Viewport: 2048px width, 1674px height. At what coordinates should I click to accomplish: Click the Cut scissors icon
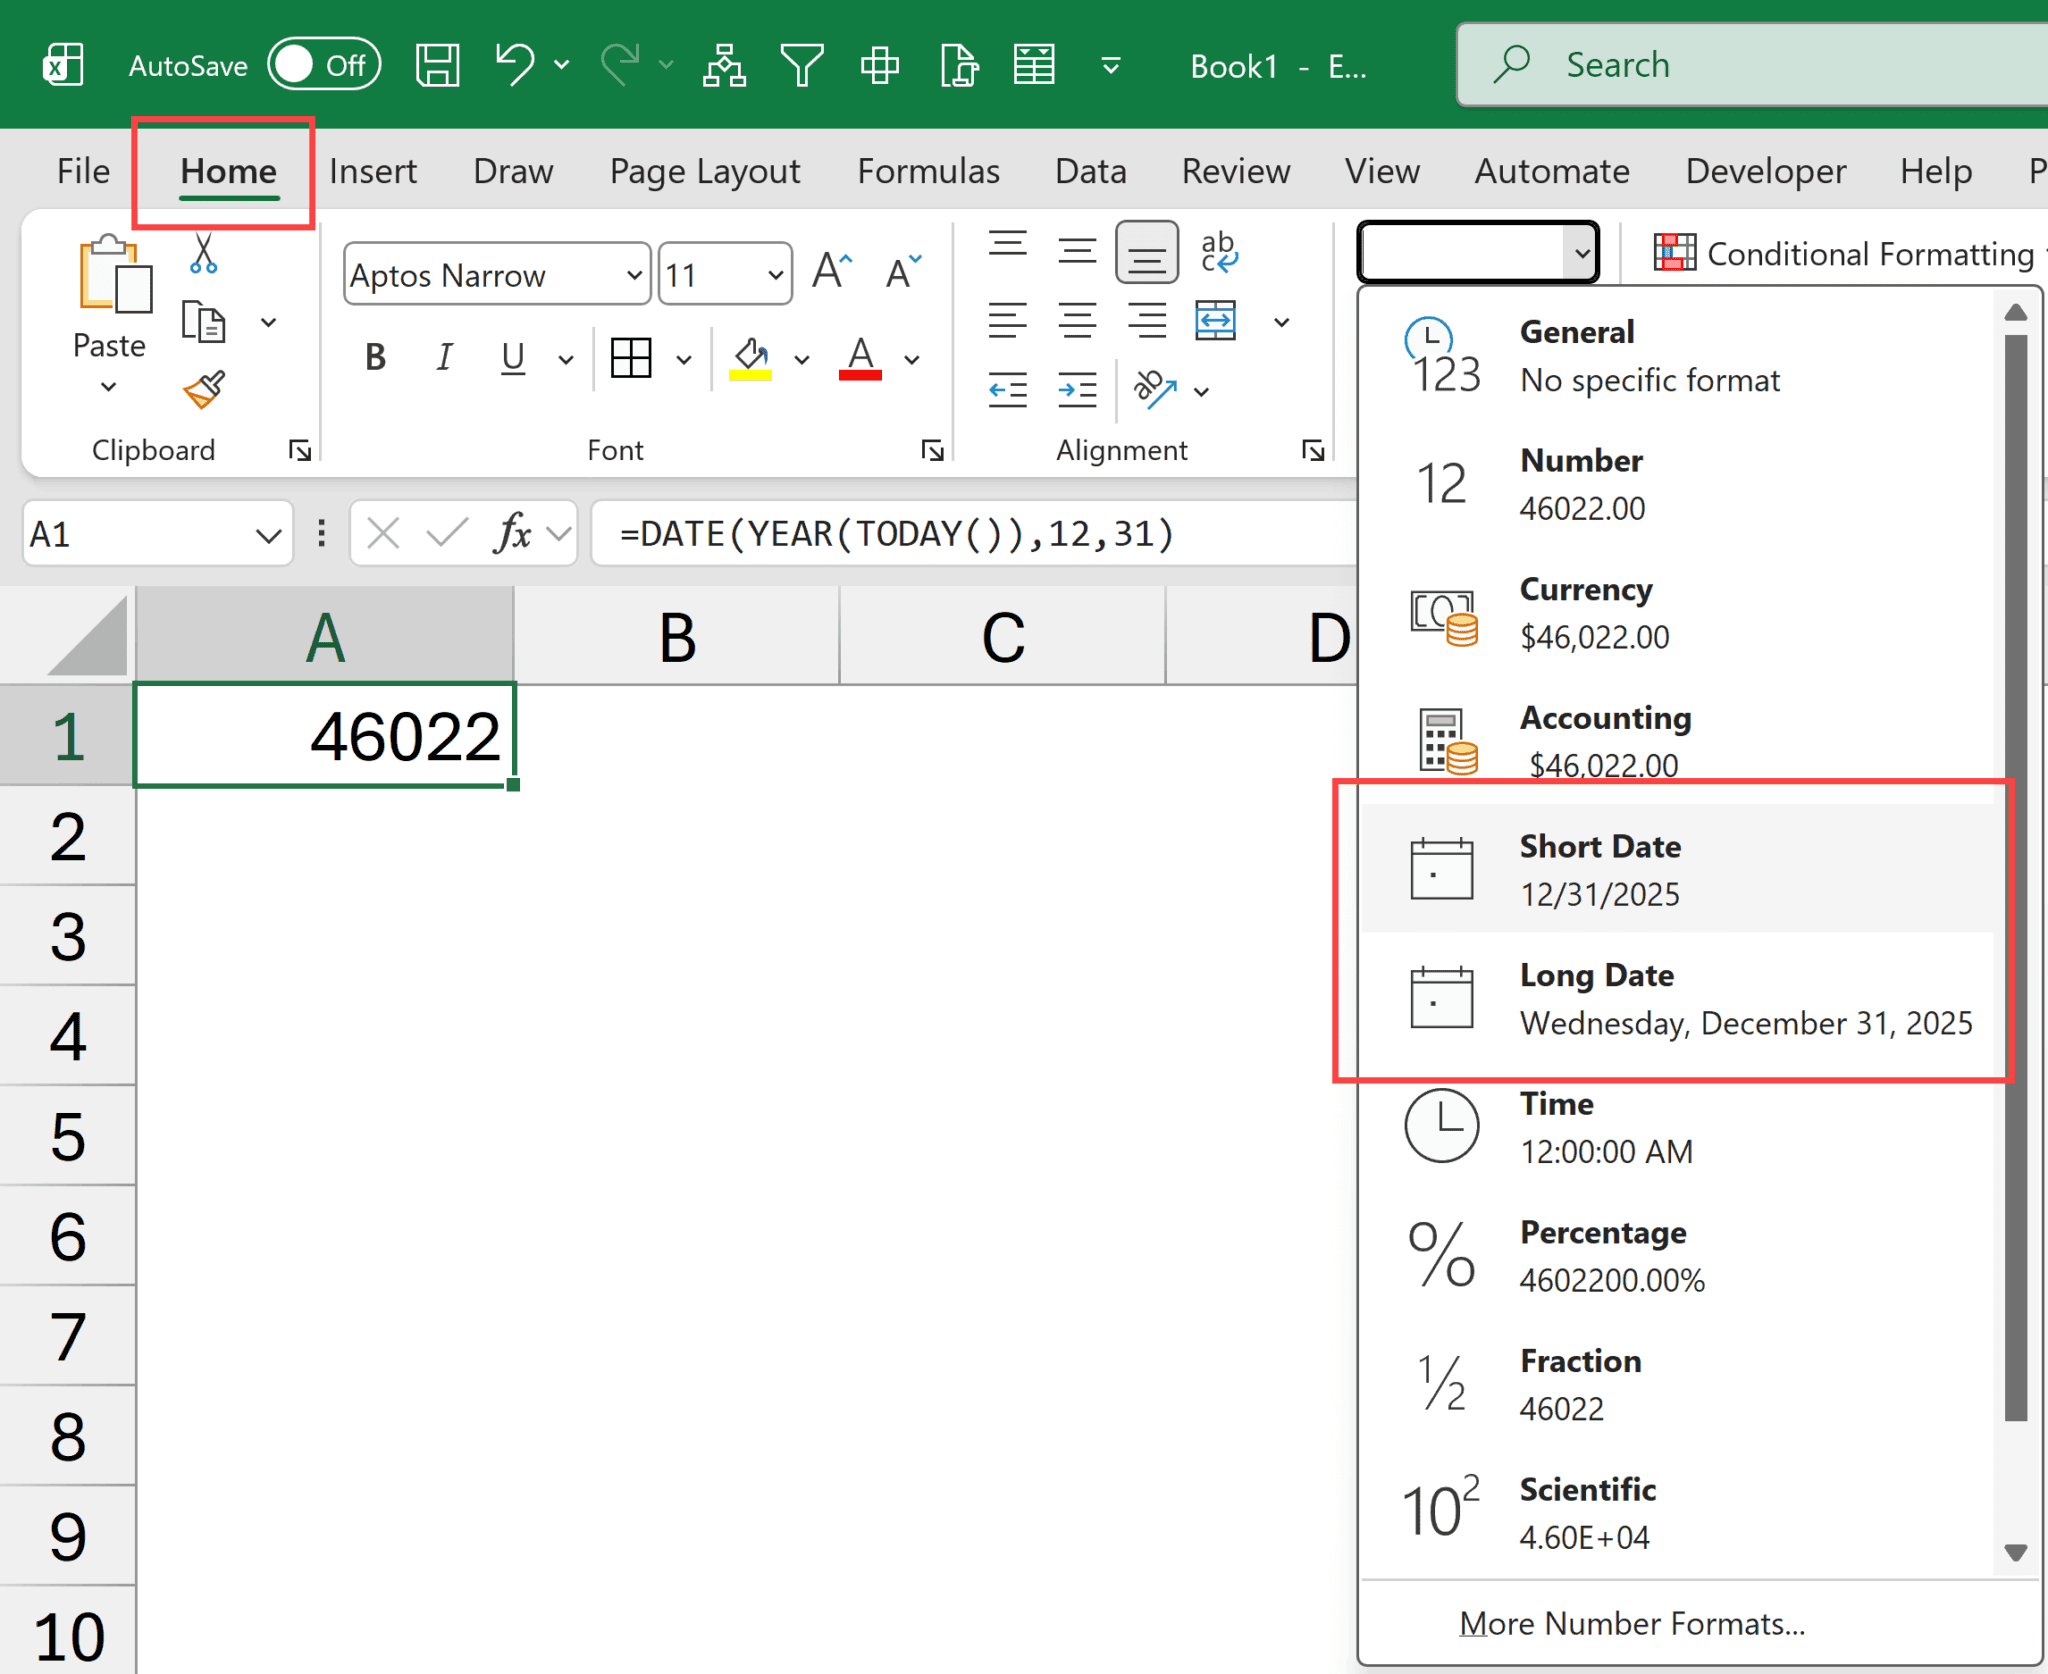[x=203, y=255]
